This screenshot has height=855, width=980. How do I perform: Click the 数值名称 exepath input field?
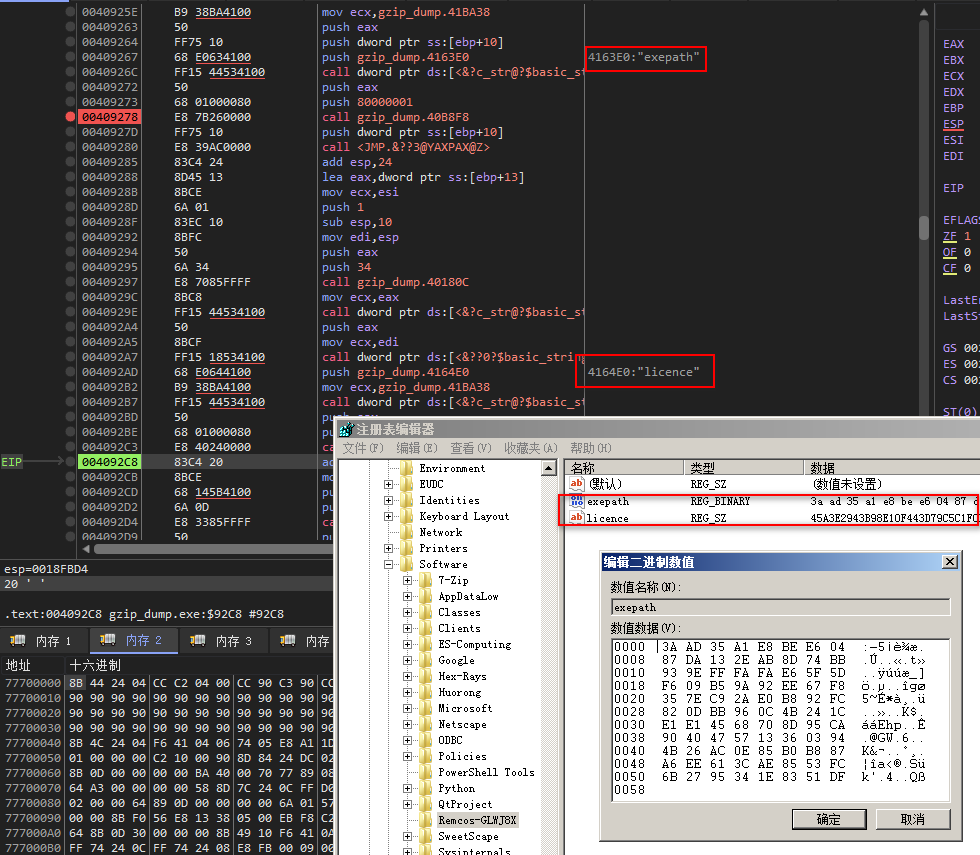pos(780,608)
